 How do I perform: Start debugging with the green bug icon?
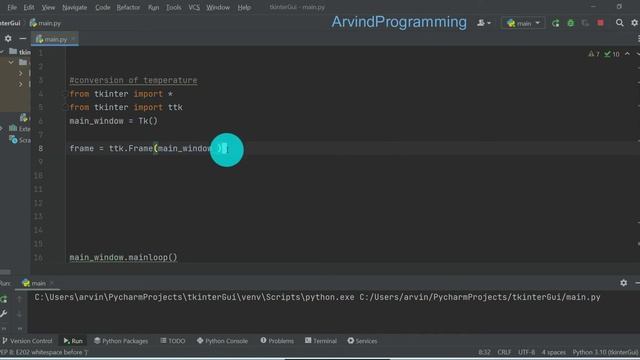tap(571, 23)
